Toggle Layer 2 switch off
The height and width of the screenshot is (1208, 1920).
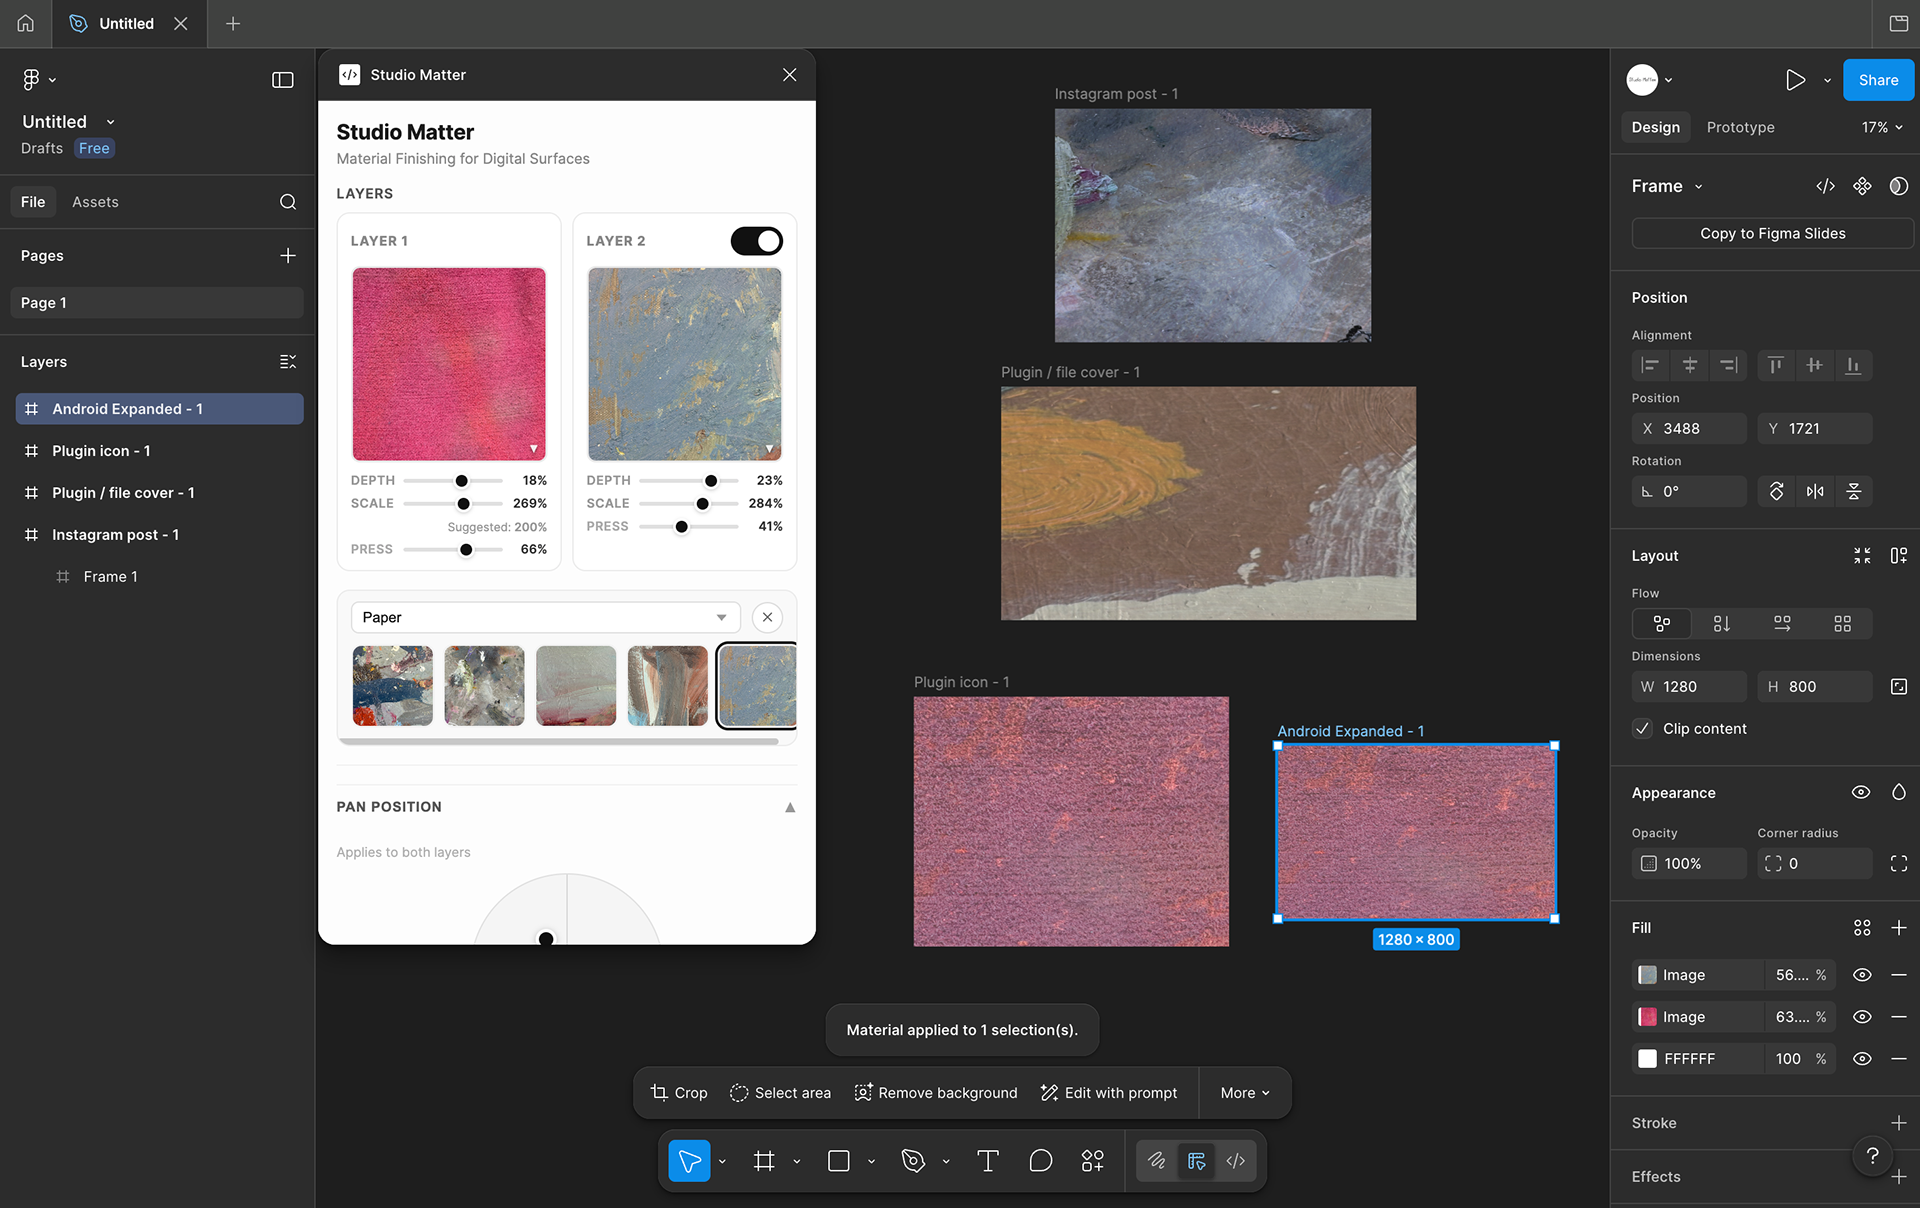point(756,241)
